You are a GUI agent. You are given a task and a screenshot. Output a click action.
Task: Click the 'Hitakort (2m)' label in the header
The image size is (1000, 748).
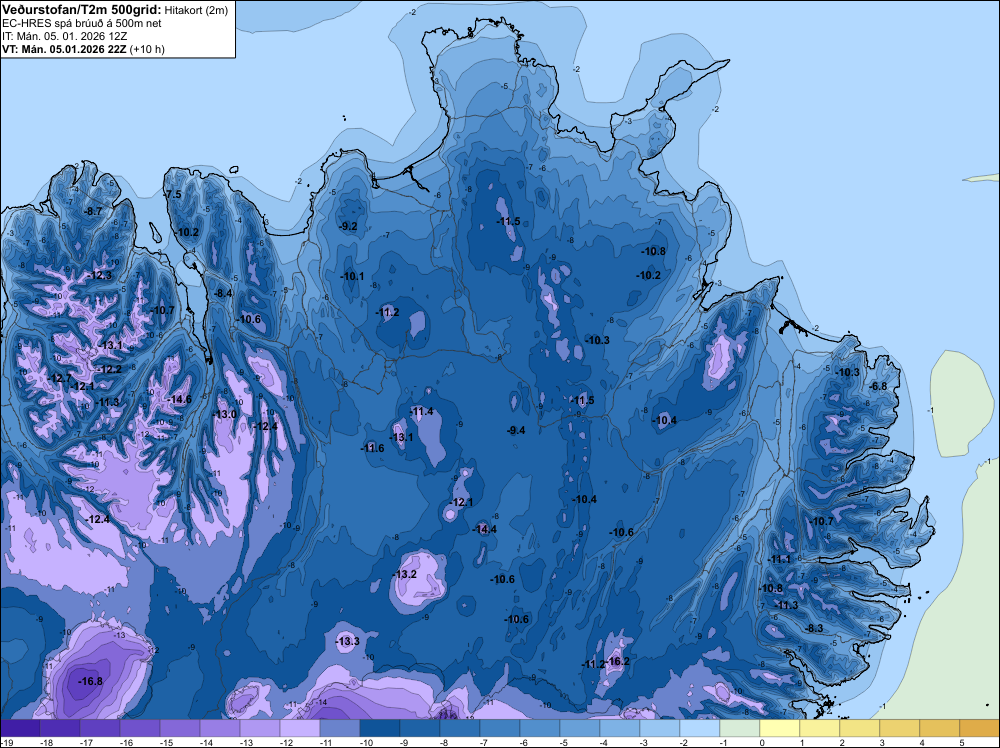196,10
